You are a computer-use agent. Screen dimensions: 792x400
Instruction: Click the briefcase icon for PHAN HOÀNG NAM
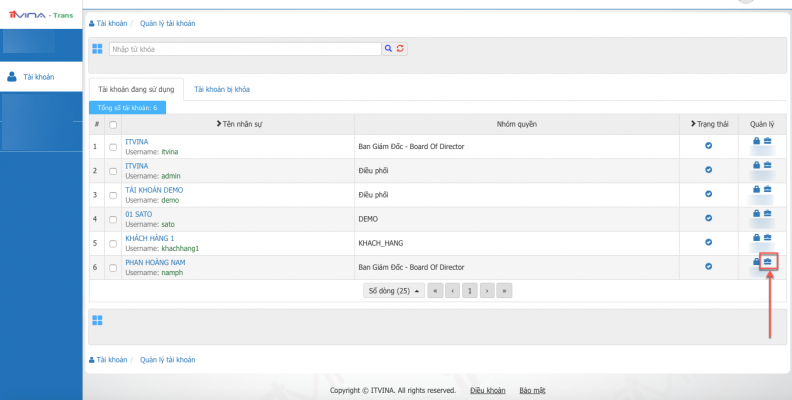pos(768,262)
